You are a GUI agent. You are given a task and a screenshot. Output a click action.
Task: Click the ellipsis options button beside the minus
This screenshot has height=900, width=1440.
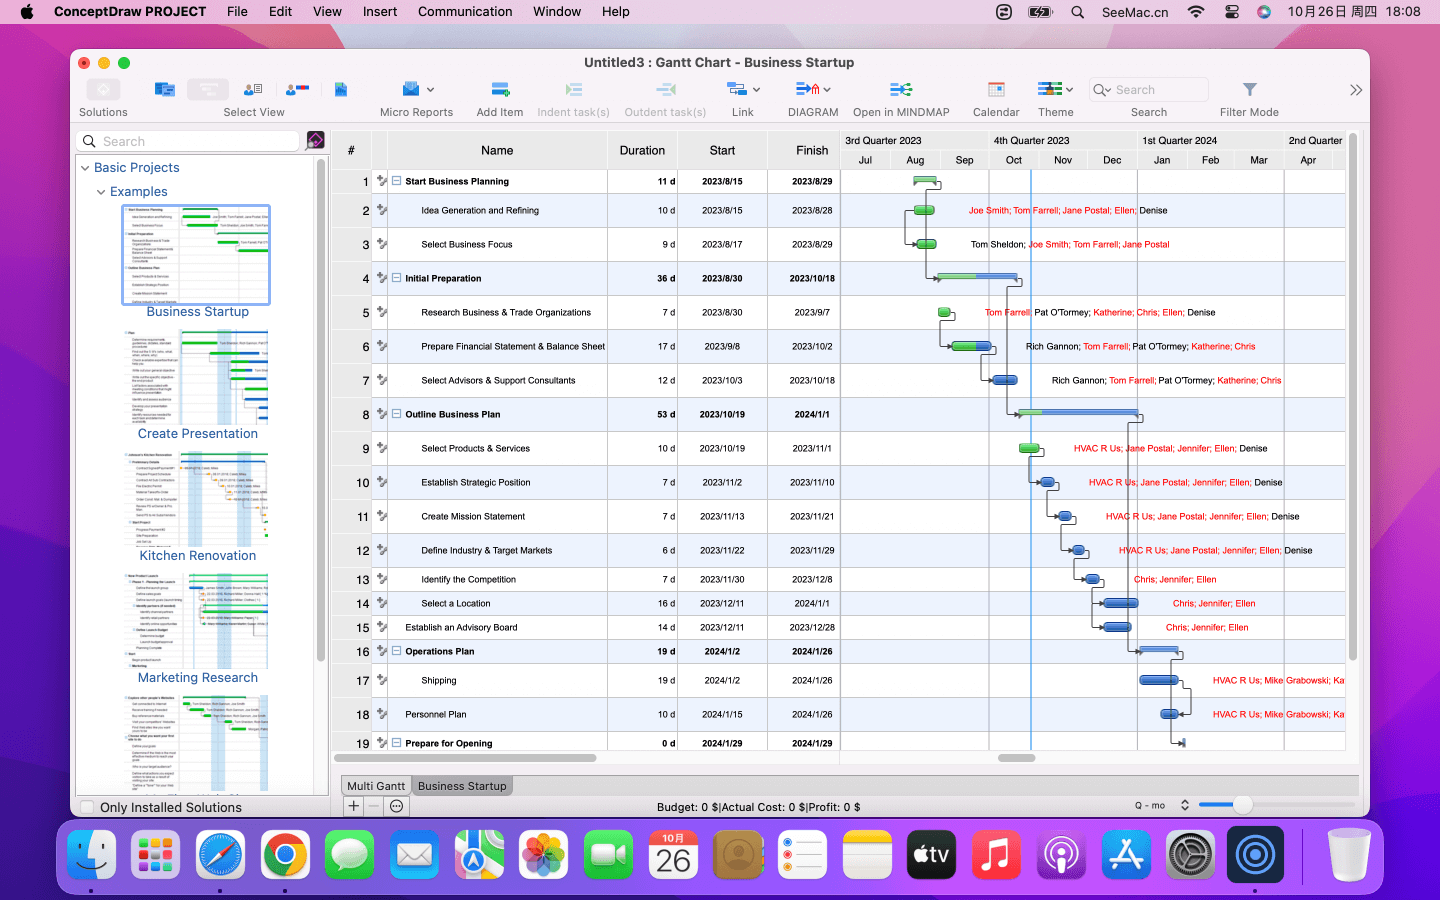click(x=397, y=806)
